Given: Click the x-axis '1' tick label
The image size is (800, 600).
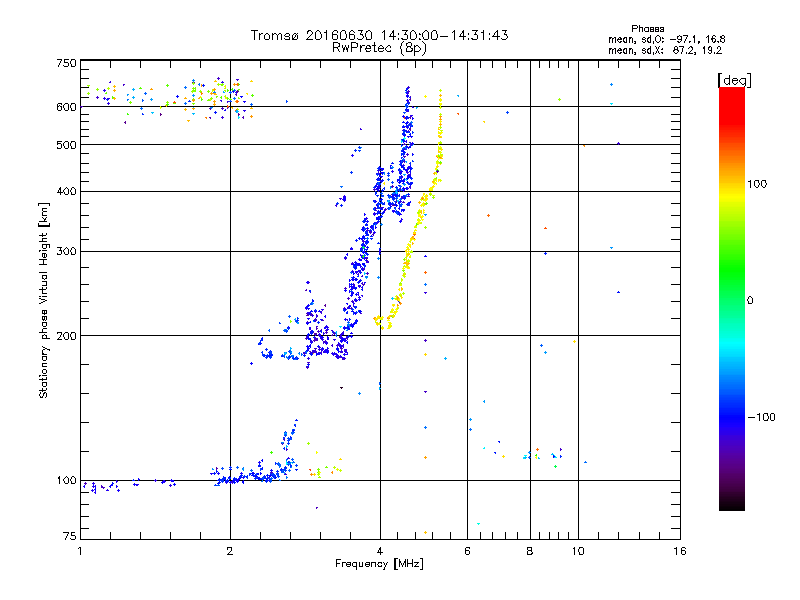Looking at the screenshot, I should coord(80,551).
